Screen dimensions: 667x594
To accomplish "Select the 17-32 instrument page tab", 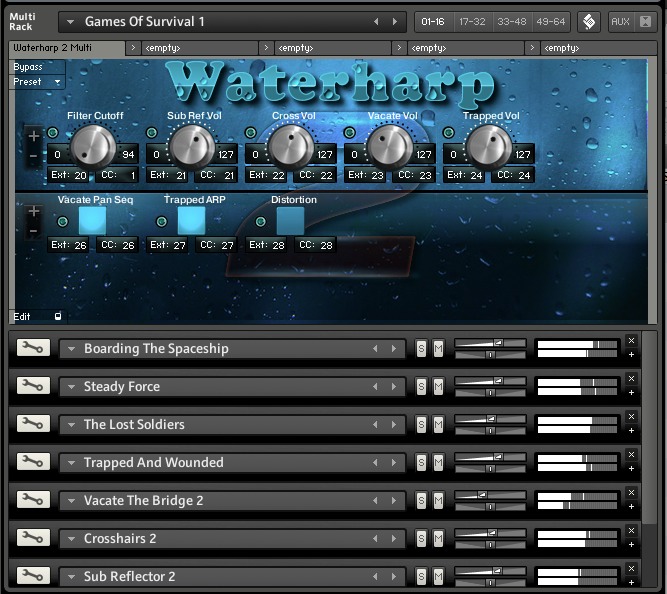I will [x=471, y=21].
